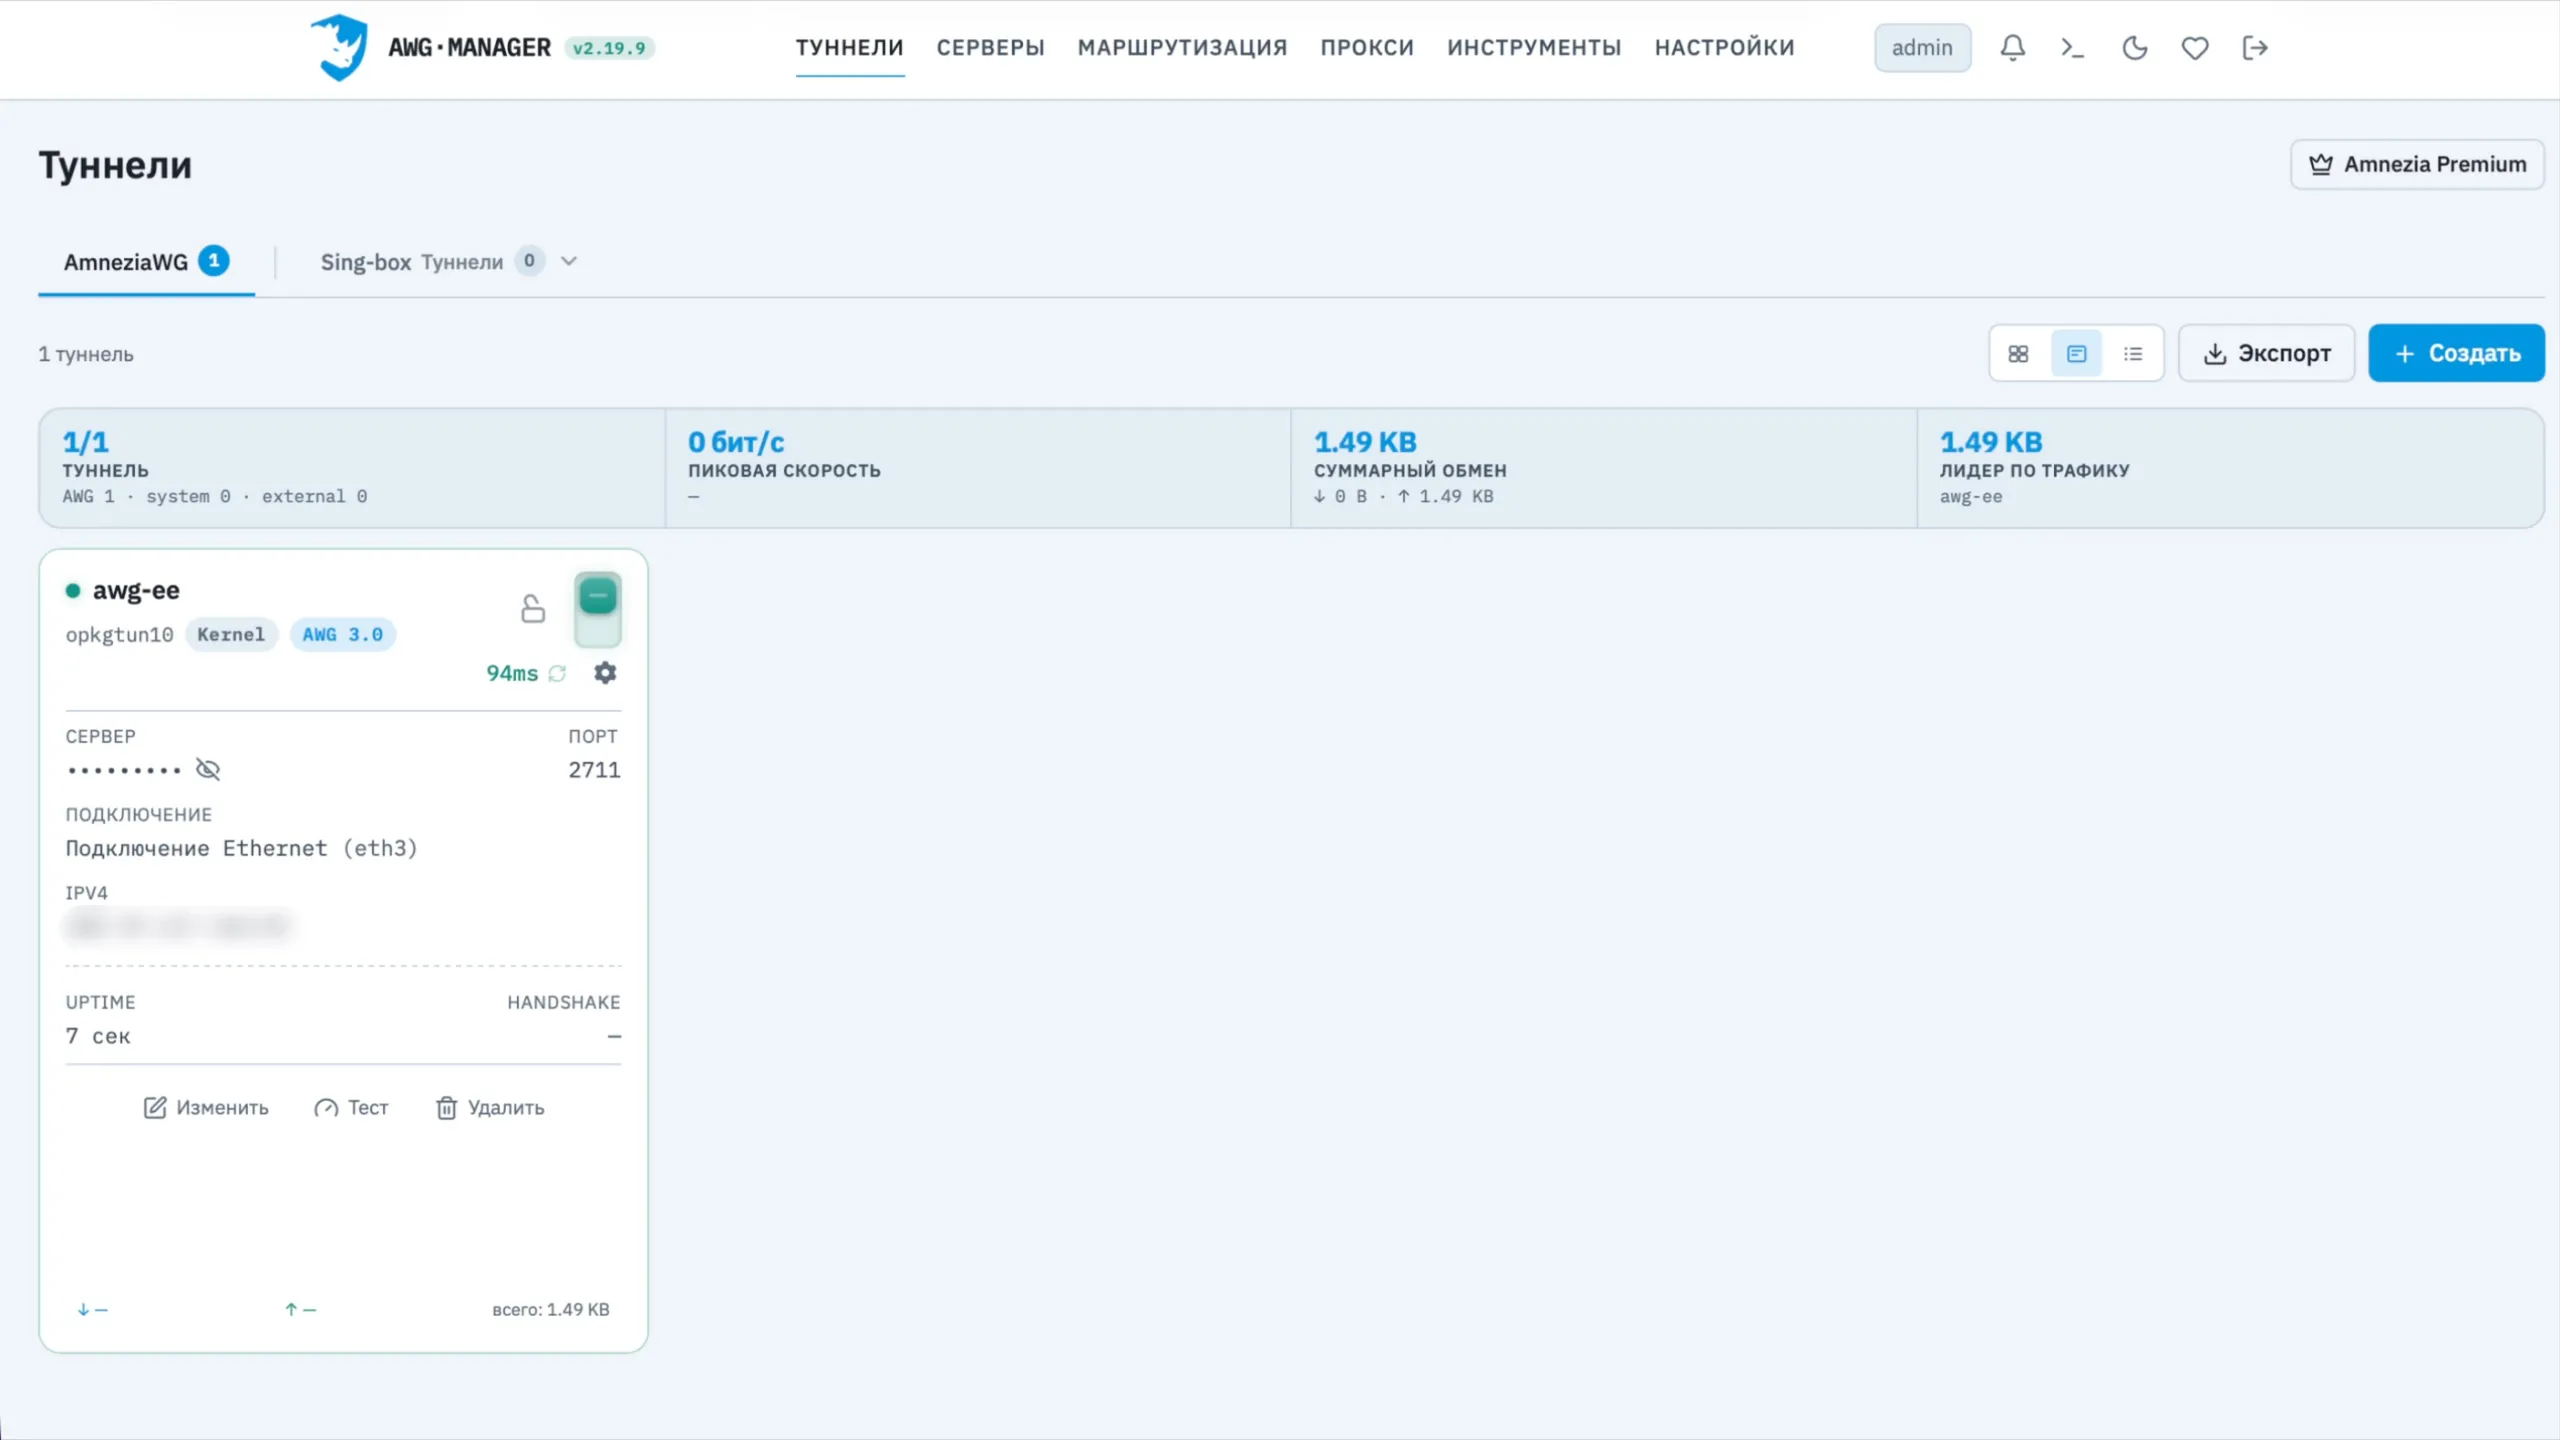This screenshot has width=2560, height=1440.
Task: Open the Настройки menu
Action: click(x=1724, y=47)
